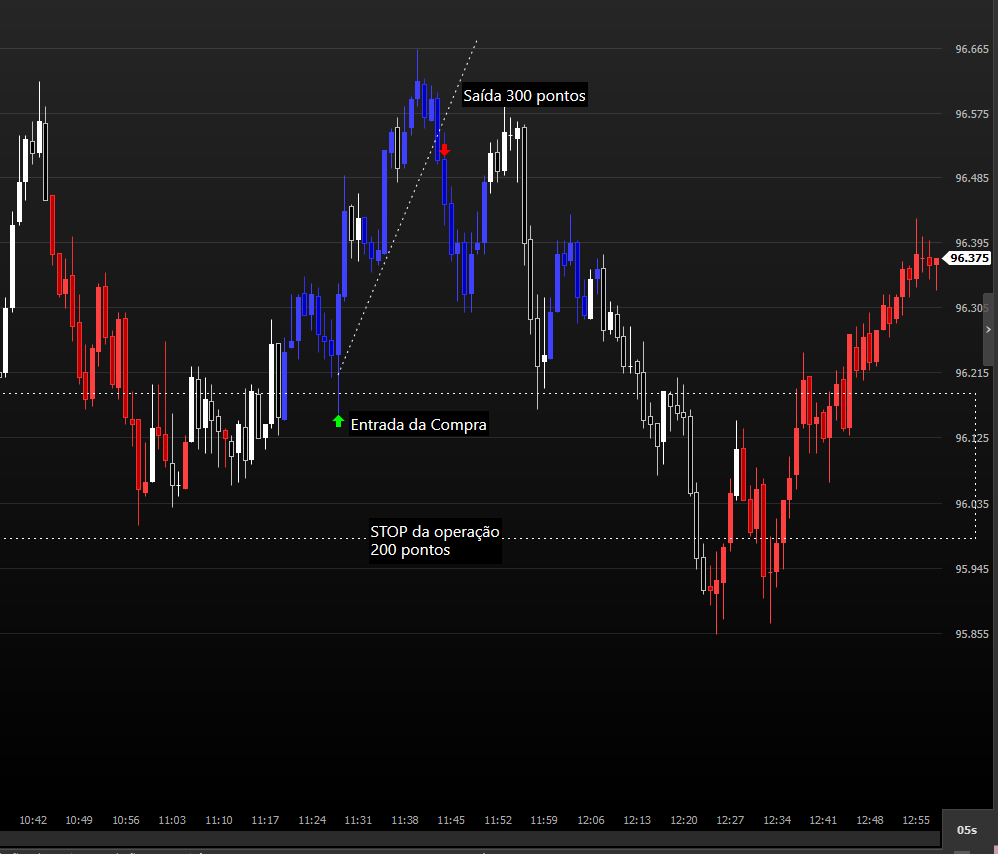998x854 pixels.
Task: Click the 10:42 time axis label
Action: point(33,820)
